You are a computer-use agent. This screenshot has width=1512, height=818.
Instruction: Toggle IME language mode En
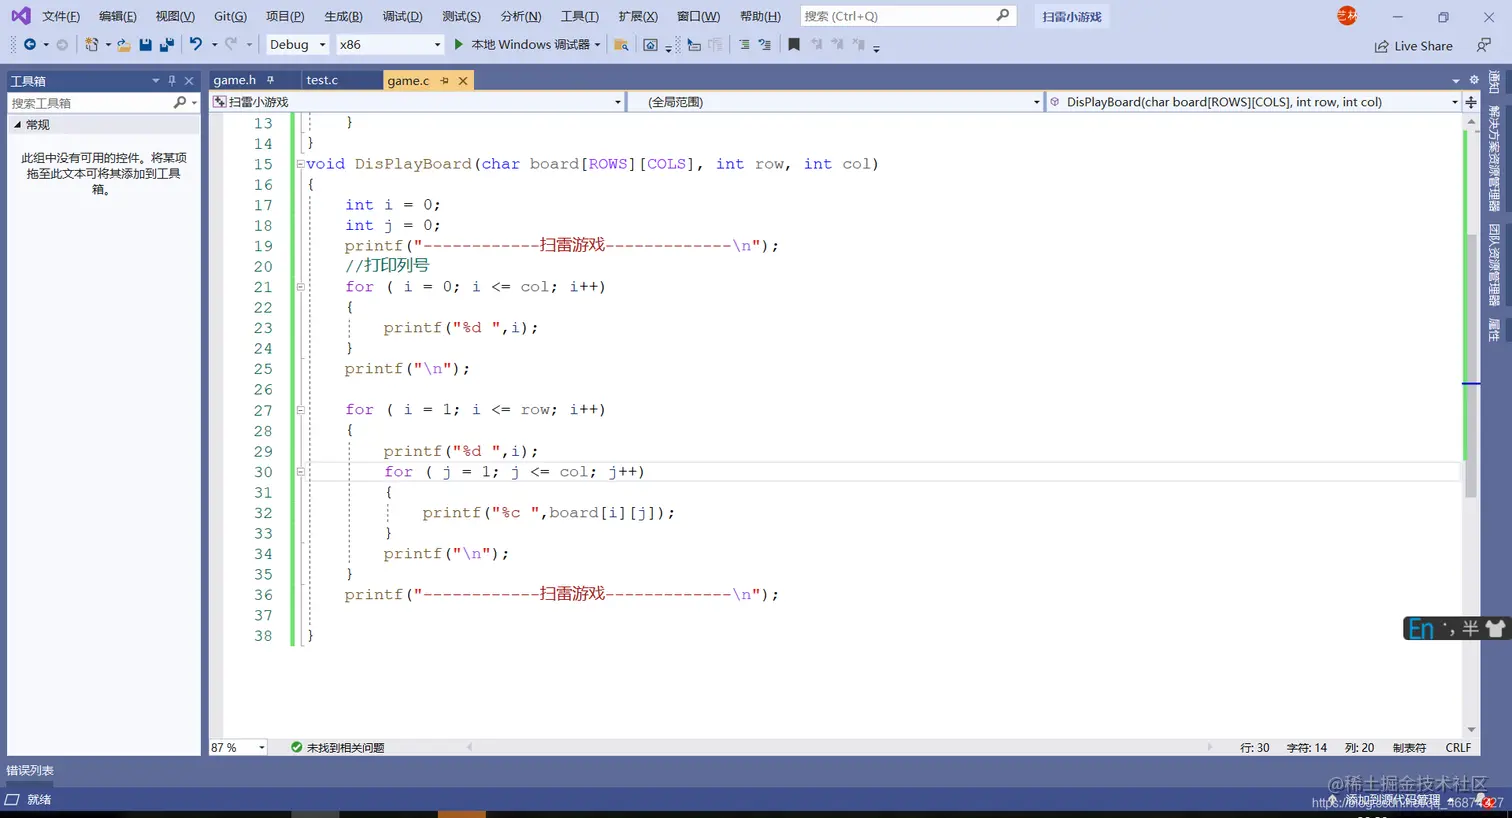1421,628
